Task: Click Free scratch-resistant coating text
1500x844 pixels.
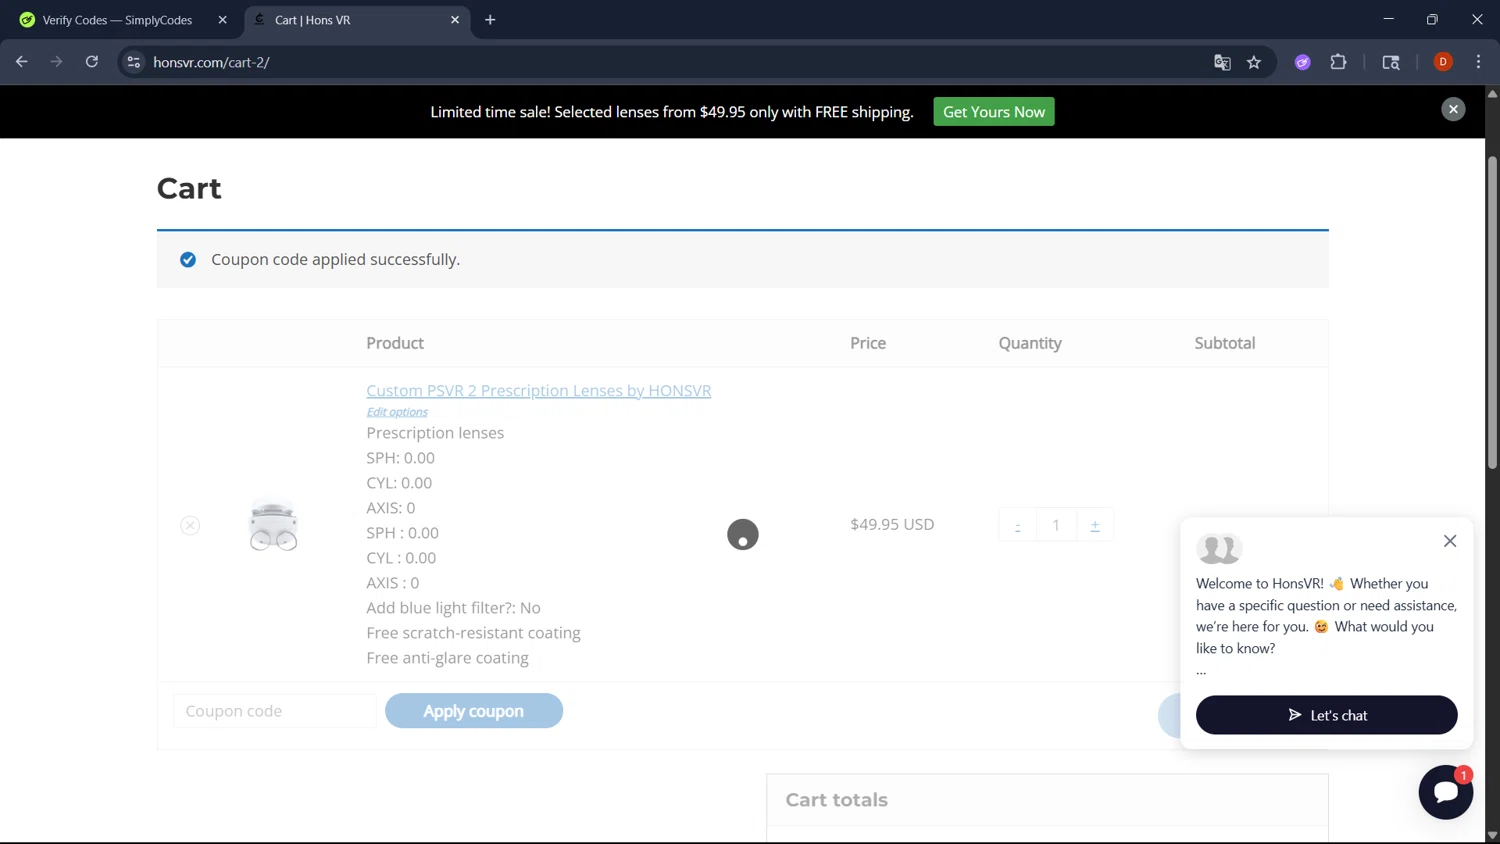Action: pos(473,633)
